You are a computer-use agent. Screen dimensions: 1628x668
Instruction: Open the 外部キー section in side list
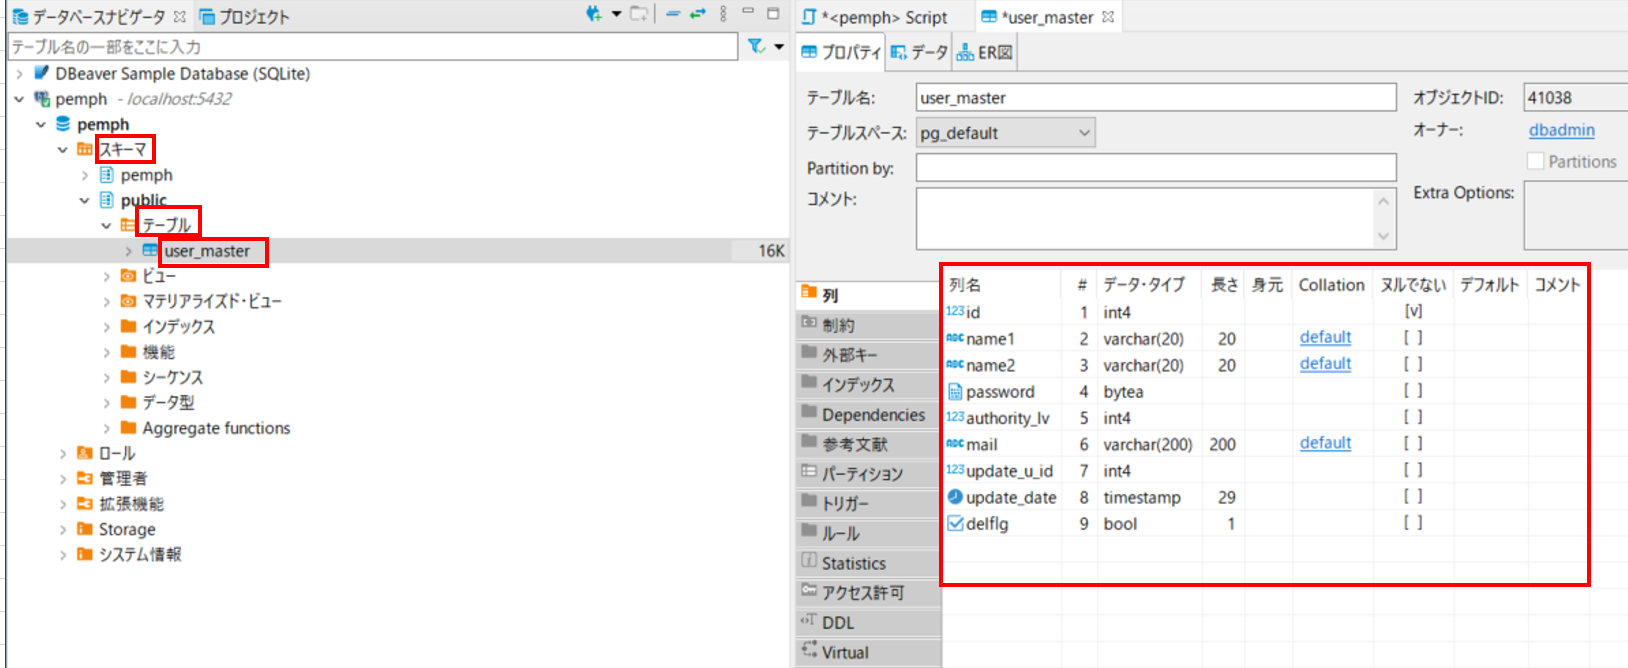tap(869, 355)
